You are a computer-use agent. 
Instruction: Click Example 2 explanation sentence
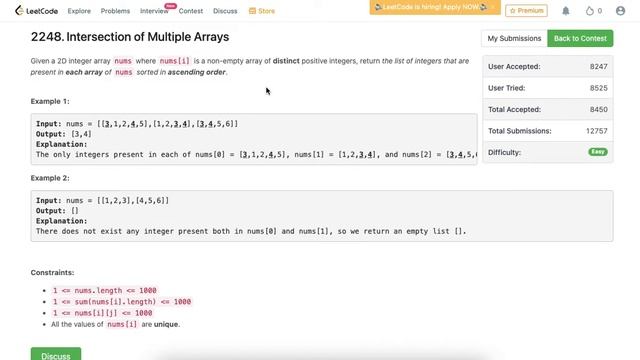[x=251, y=231]
